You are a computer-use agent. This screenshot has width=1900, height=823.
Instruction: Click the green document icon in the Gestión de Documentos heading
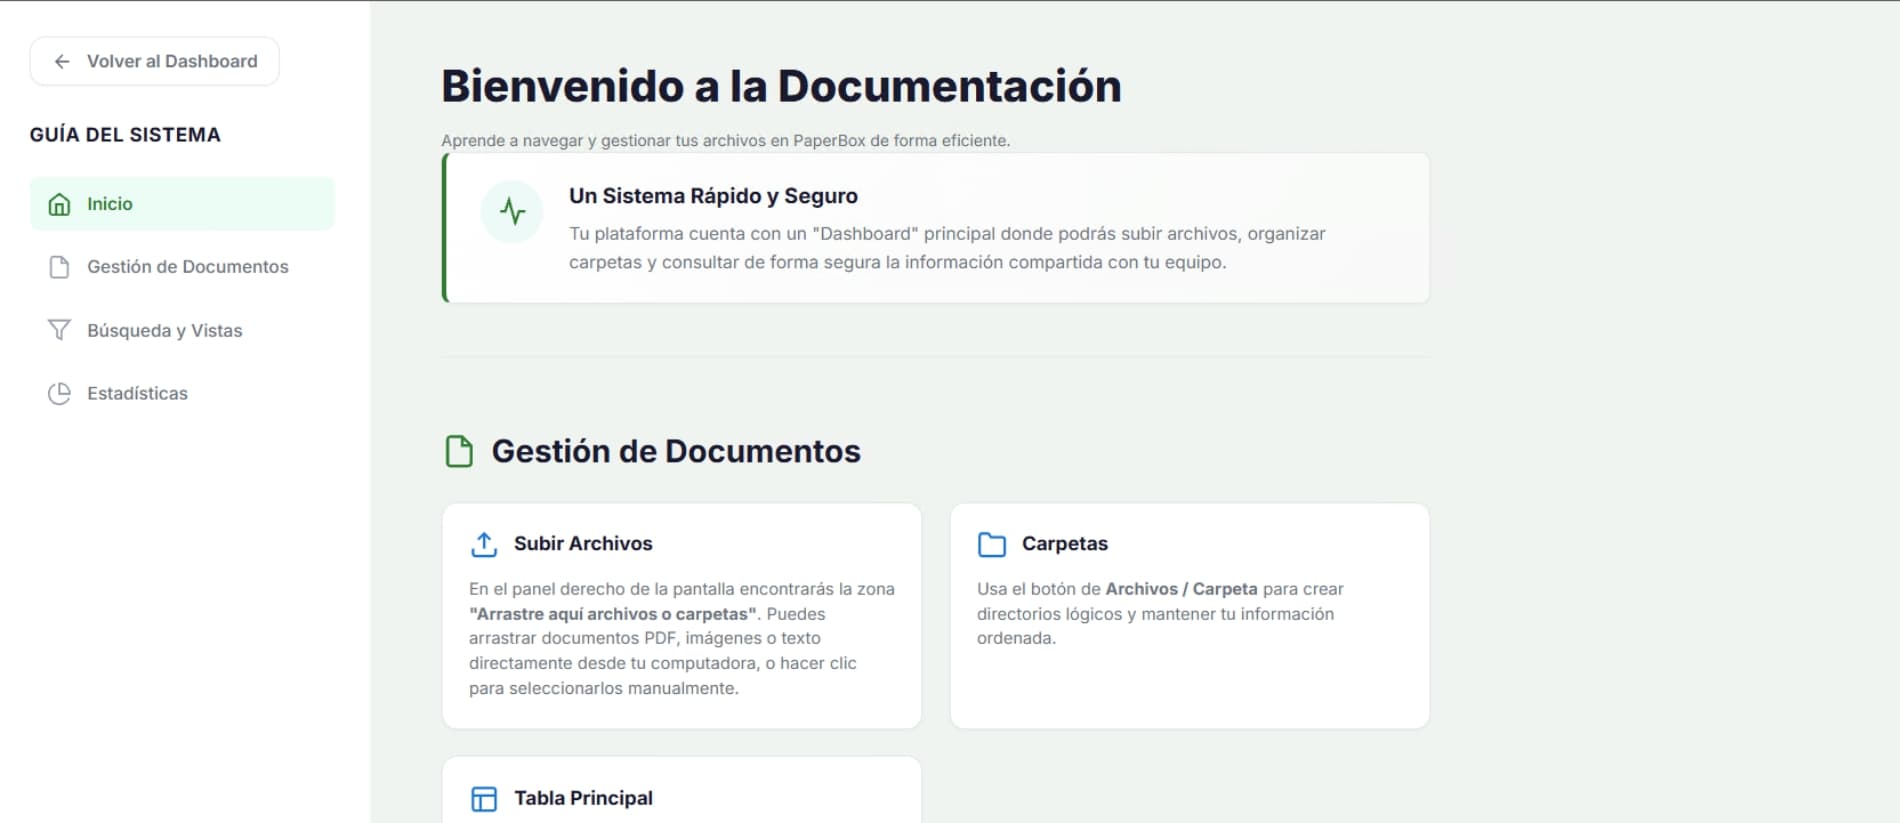coord(459,451)
